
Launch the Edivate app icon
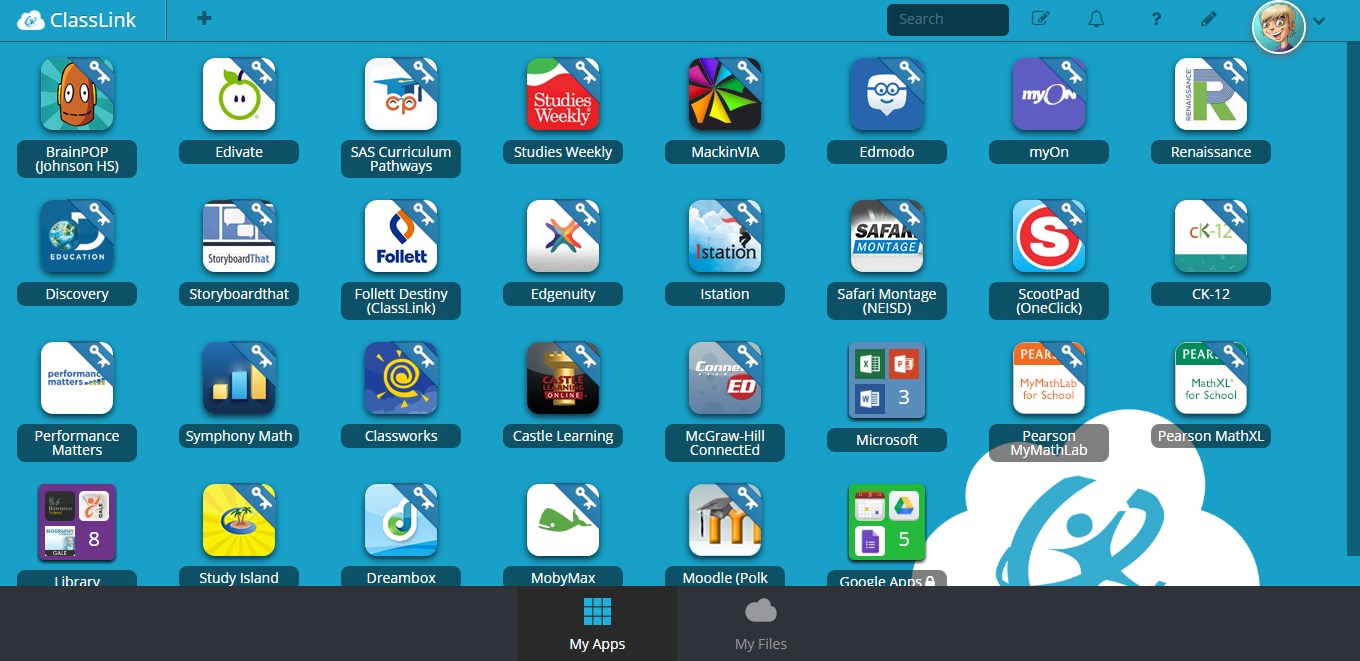click(x=239, y=94)
